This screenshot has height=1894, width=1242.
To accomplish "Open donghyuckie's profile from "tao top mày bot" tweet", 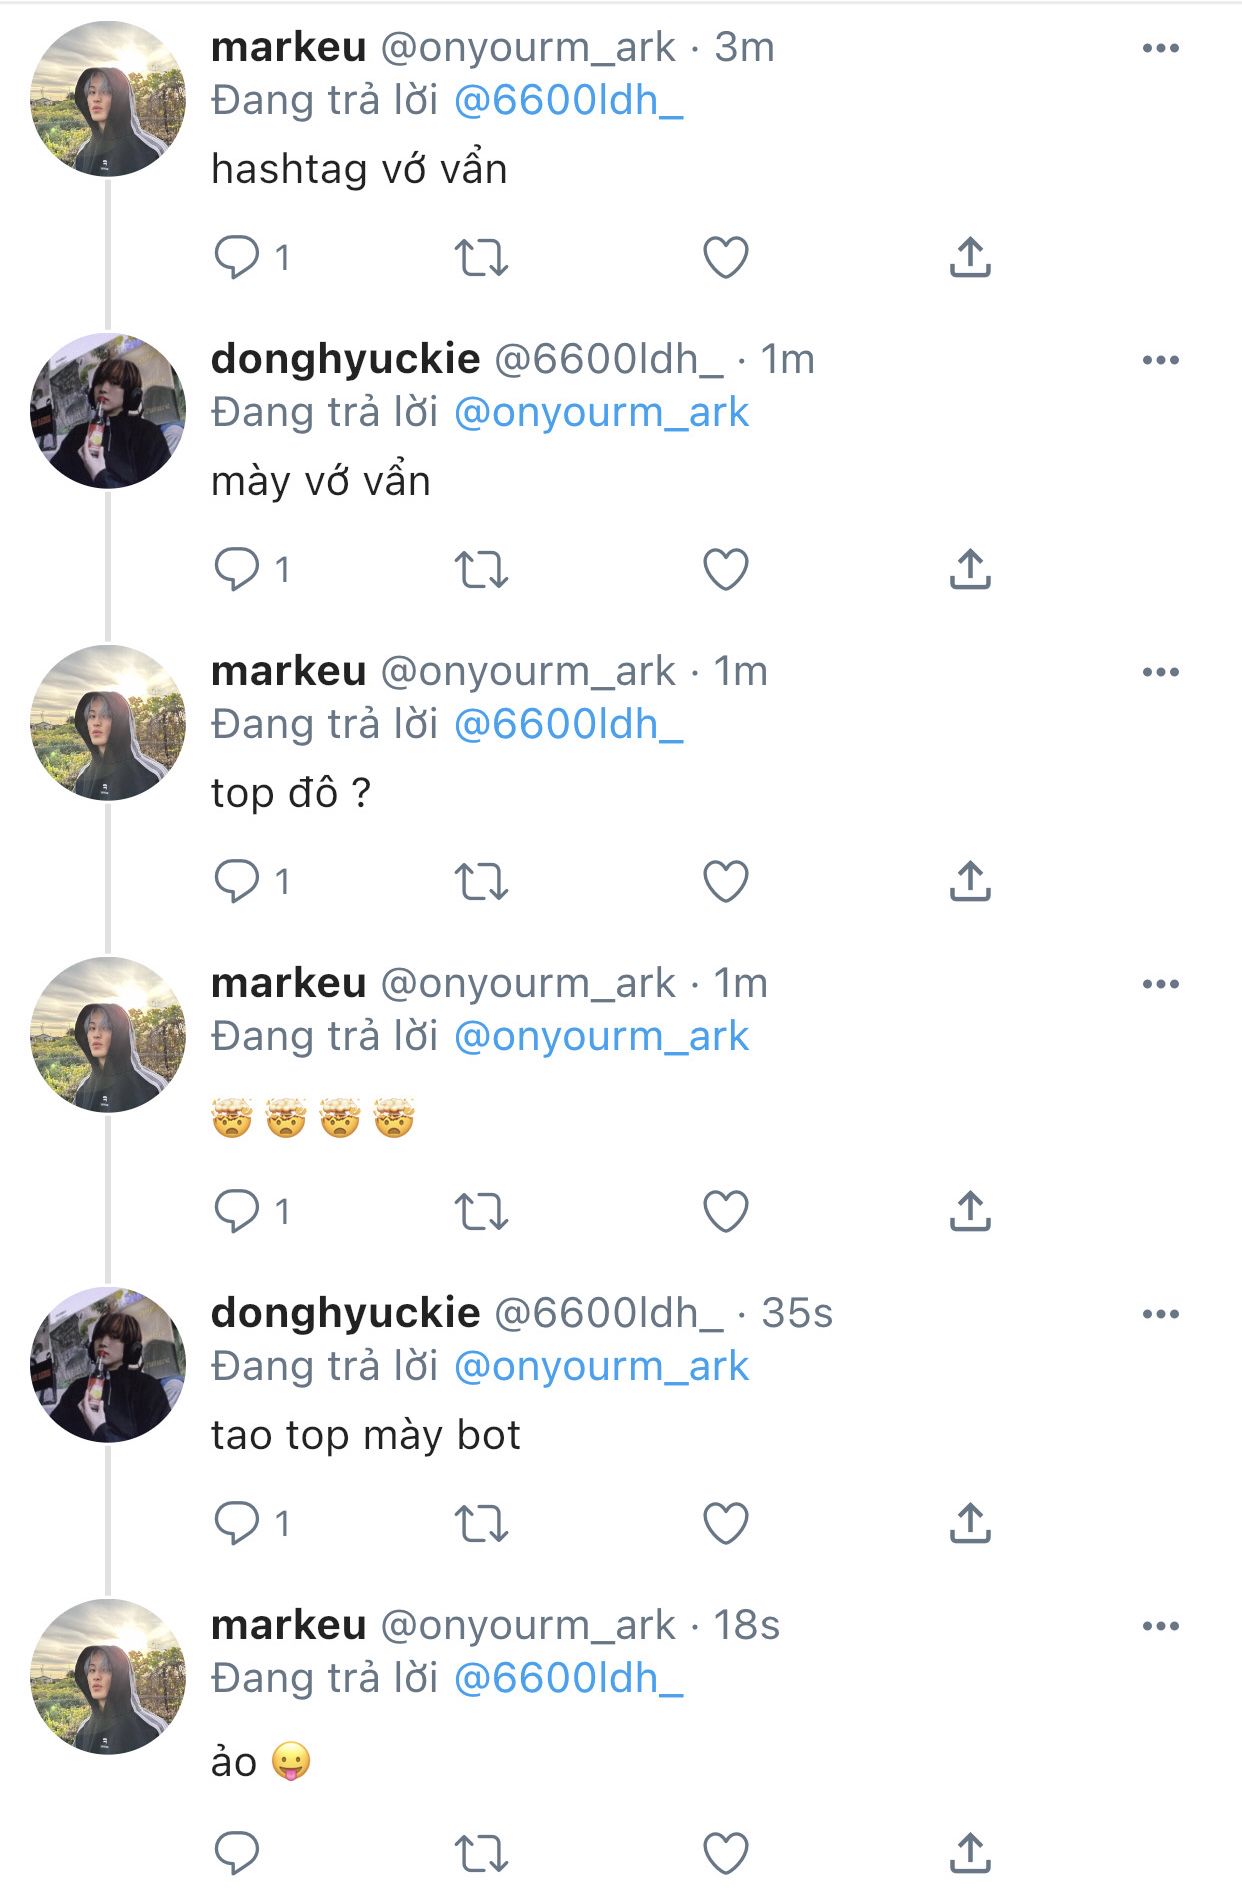I will (345, 1313).
